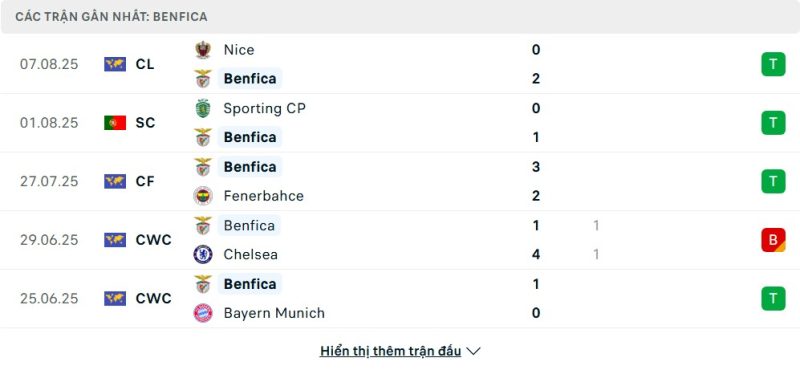The height and width of the screenshot is (374, 800).
Task: Click the Fenerbahce club crest icon
Action: point(203,196)
